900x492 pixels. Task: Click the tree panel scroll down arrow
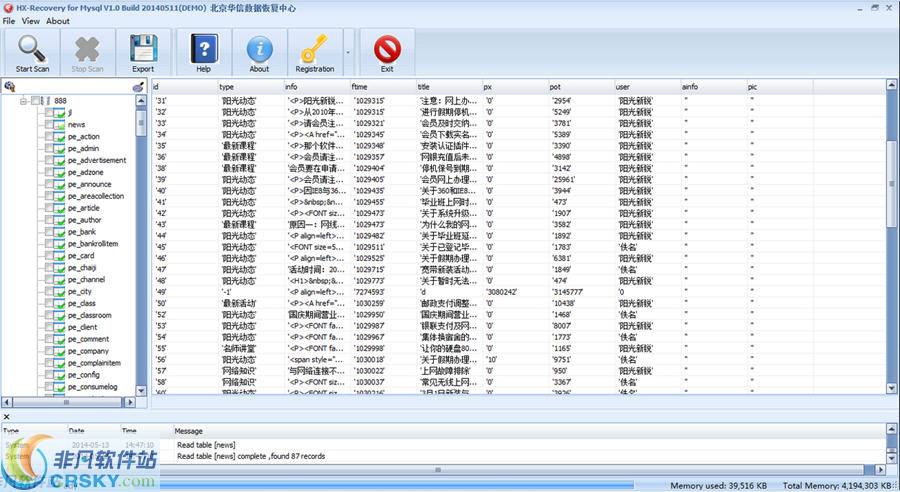click(x=141, y=390)
